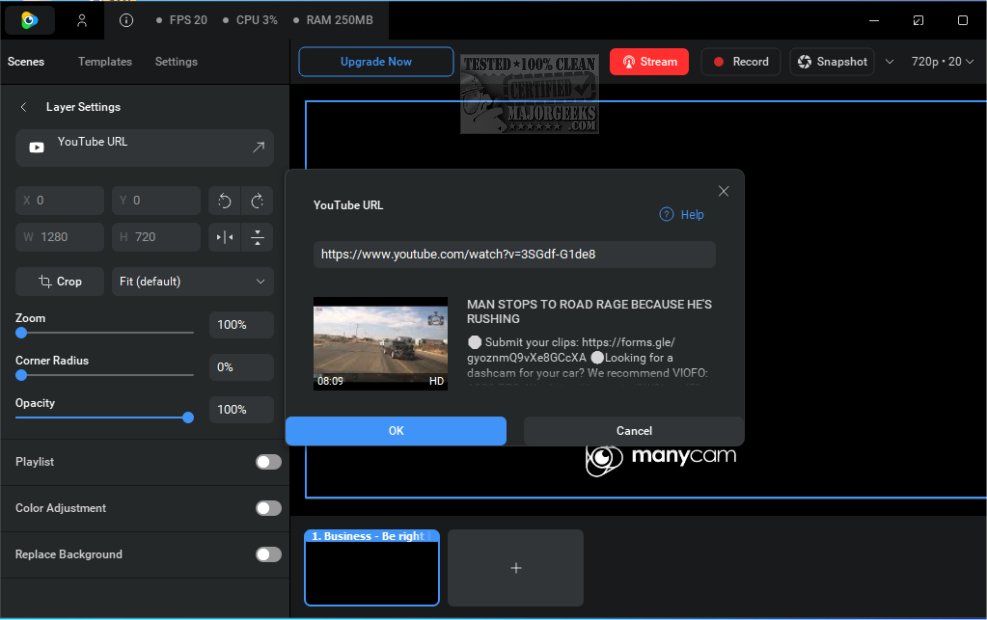Screen dimensions: 987x620
Task: Click the RAM 250MB status indicator
Action: (333, 20)
